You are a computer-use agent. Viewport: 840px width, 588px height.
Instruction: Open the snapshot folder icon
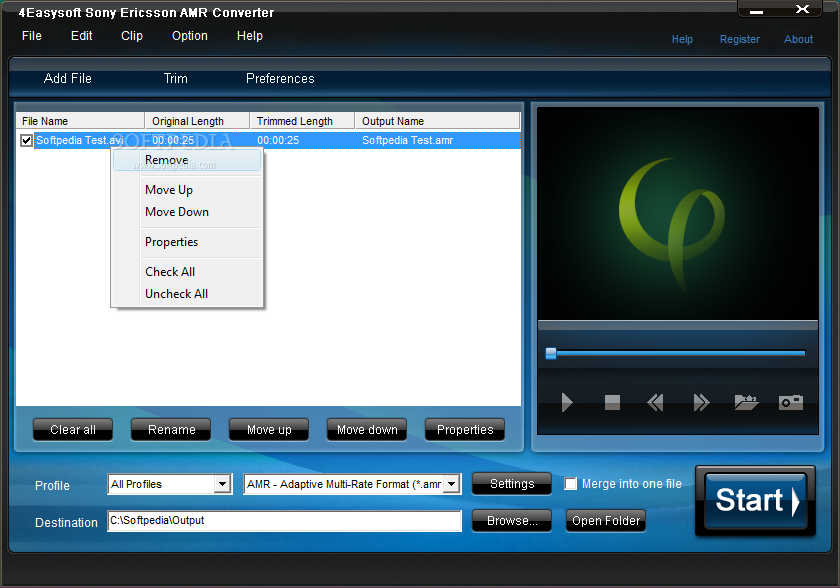[746, 402]
